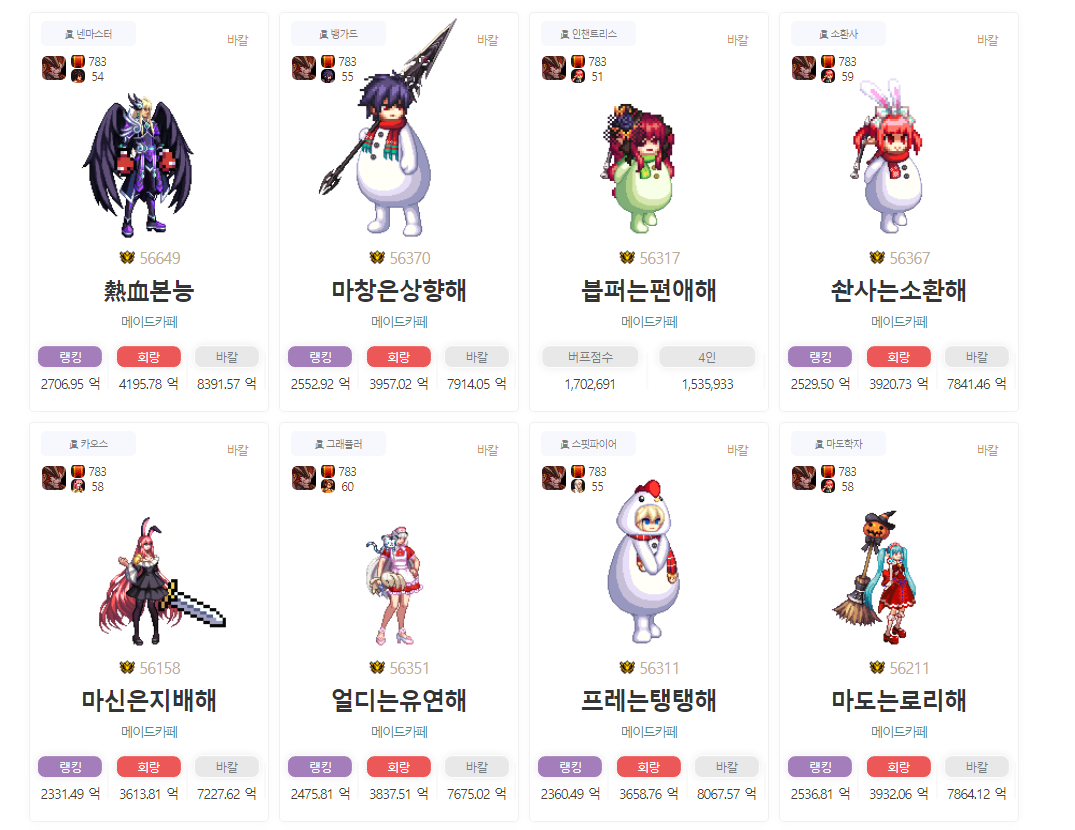Viewport: 1075px width, 830px height.
Task: Click the 마도학자 class badge
Action: click(x=838, y=444)
